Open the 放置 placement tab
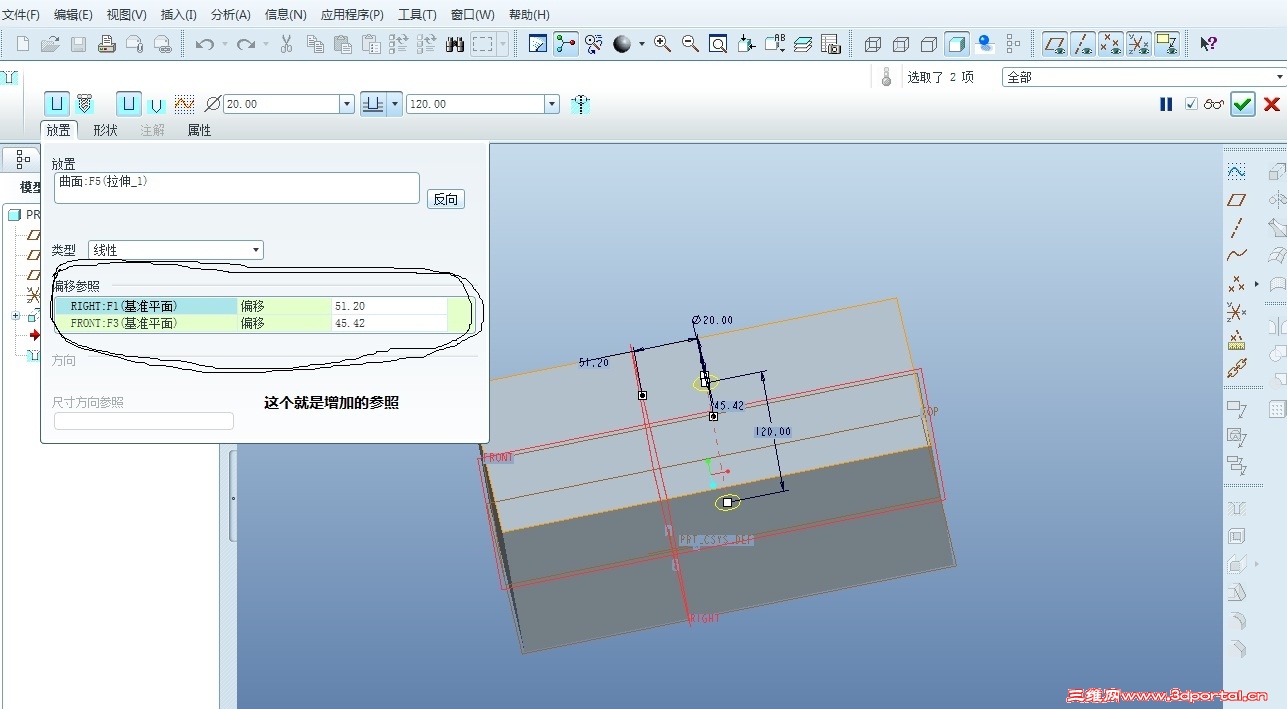 (59, 130)
